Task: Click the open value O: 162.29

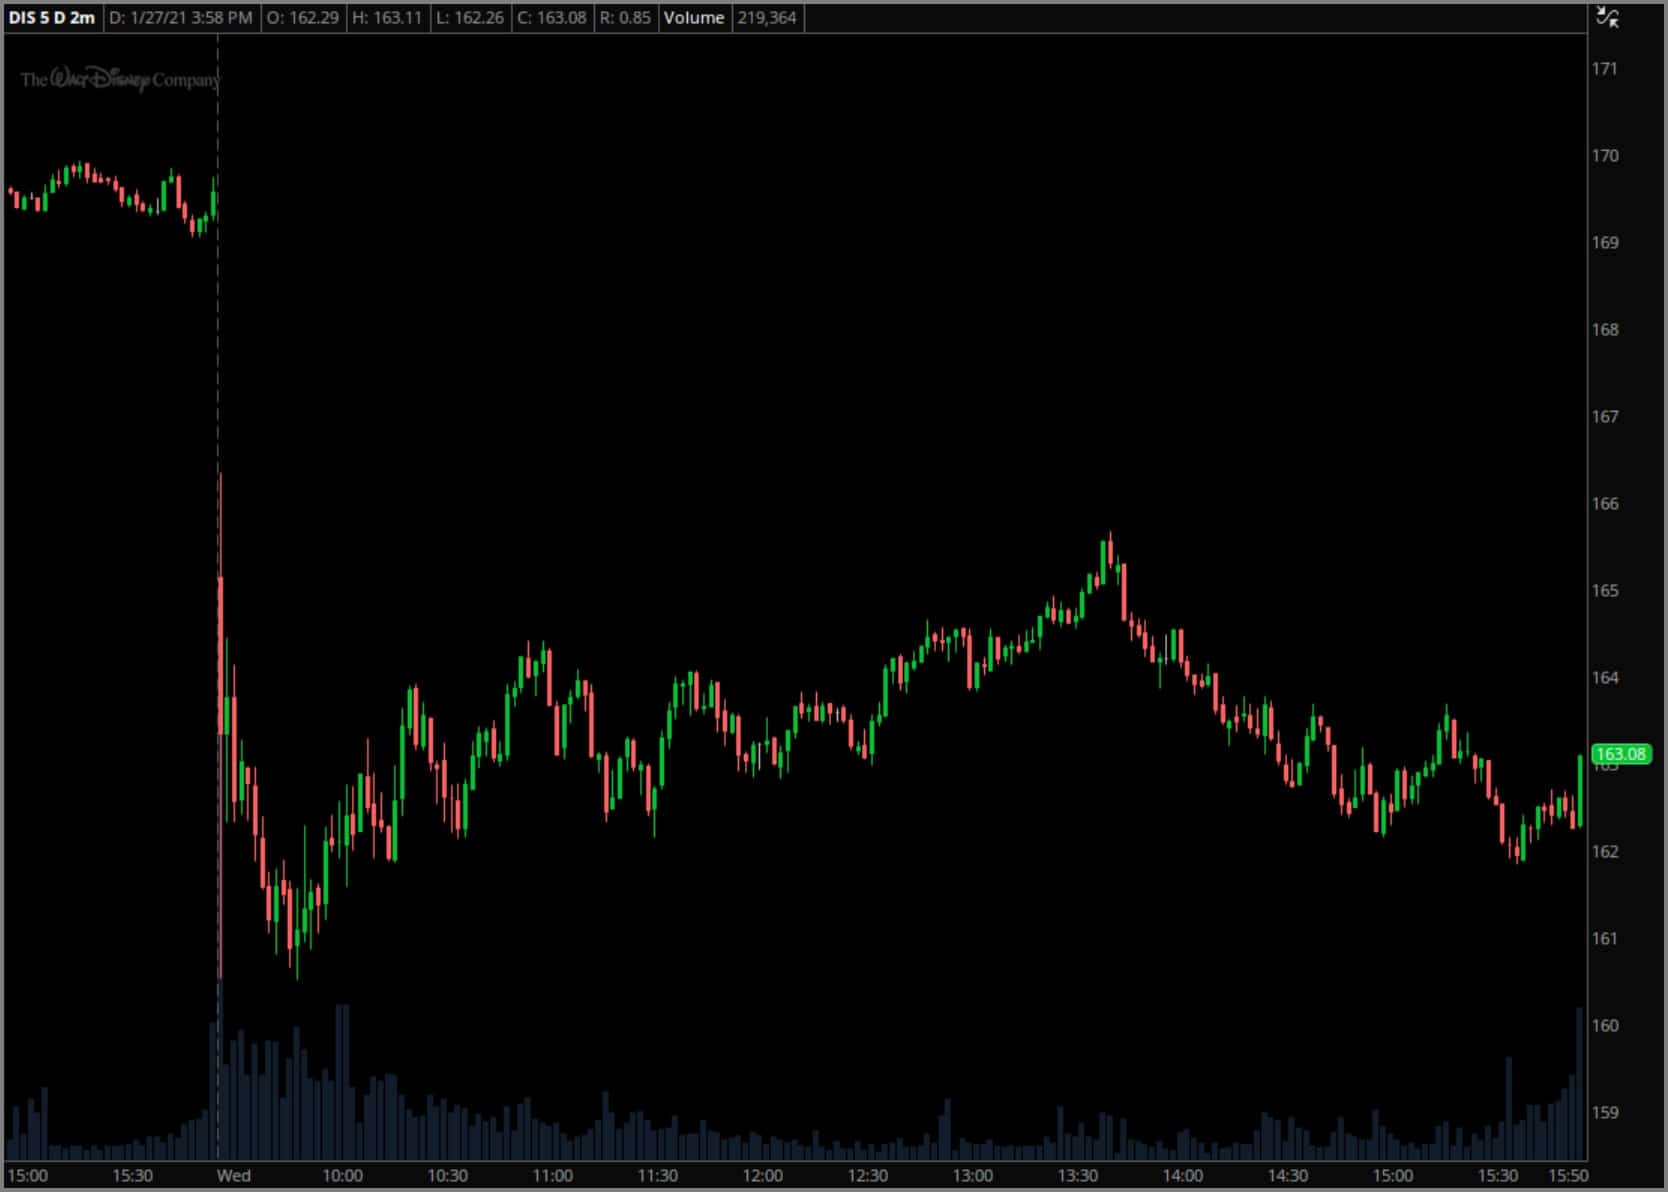Action: tap(302, 18)
